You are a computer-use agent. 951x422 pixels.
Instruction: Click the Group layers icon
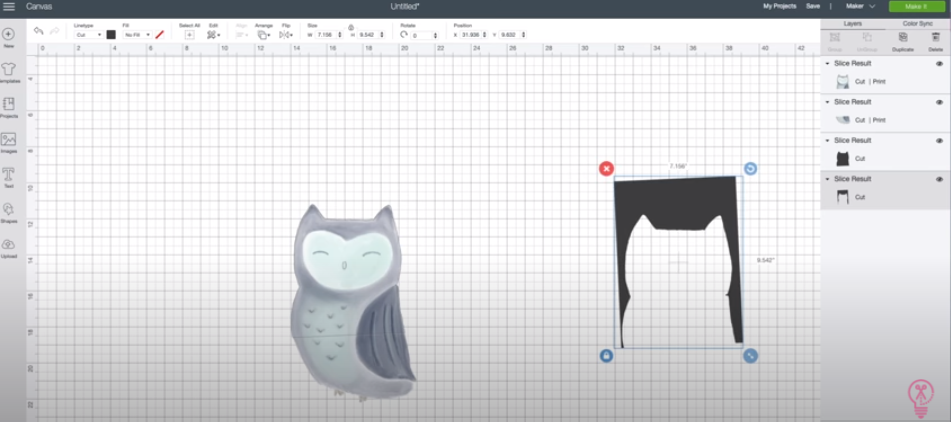(x=835, y=38)
